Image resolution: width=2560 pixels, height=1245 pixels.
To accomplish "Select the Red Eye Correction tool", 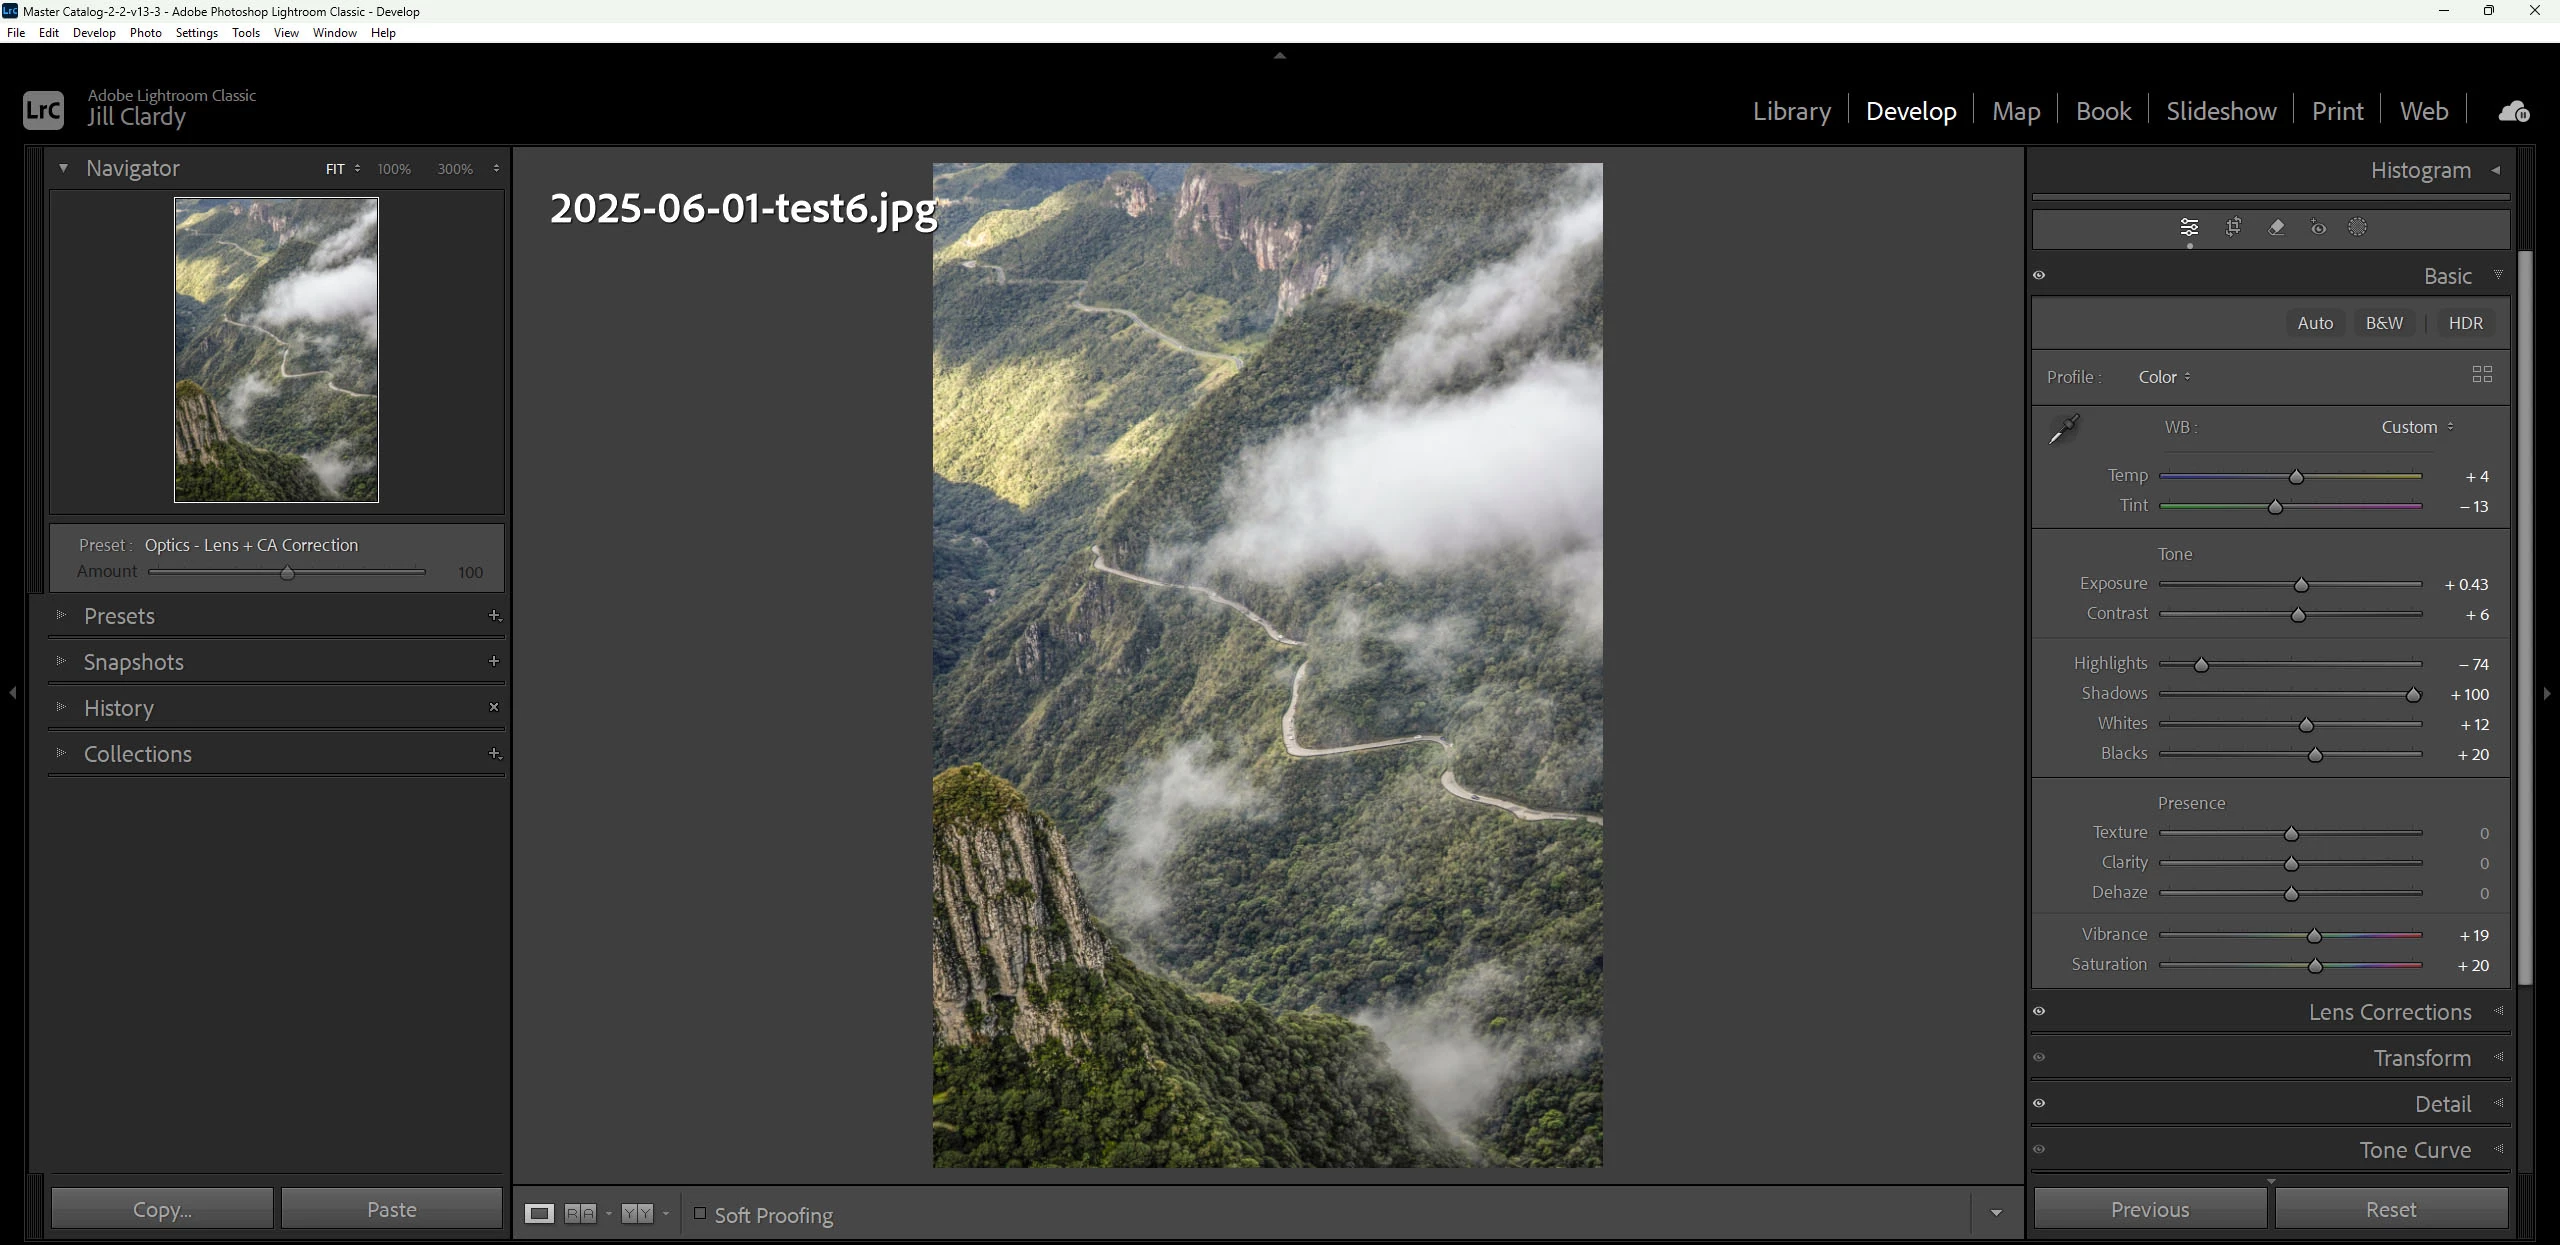I will (x=2318, y=228).
